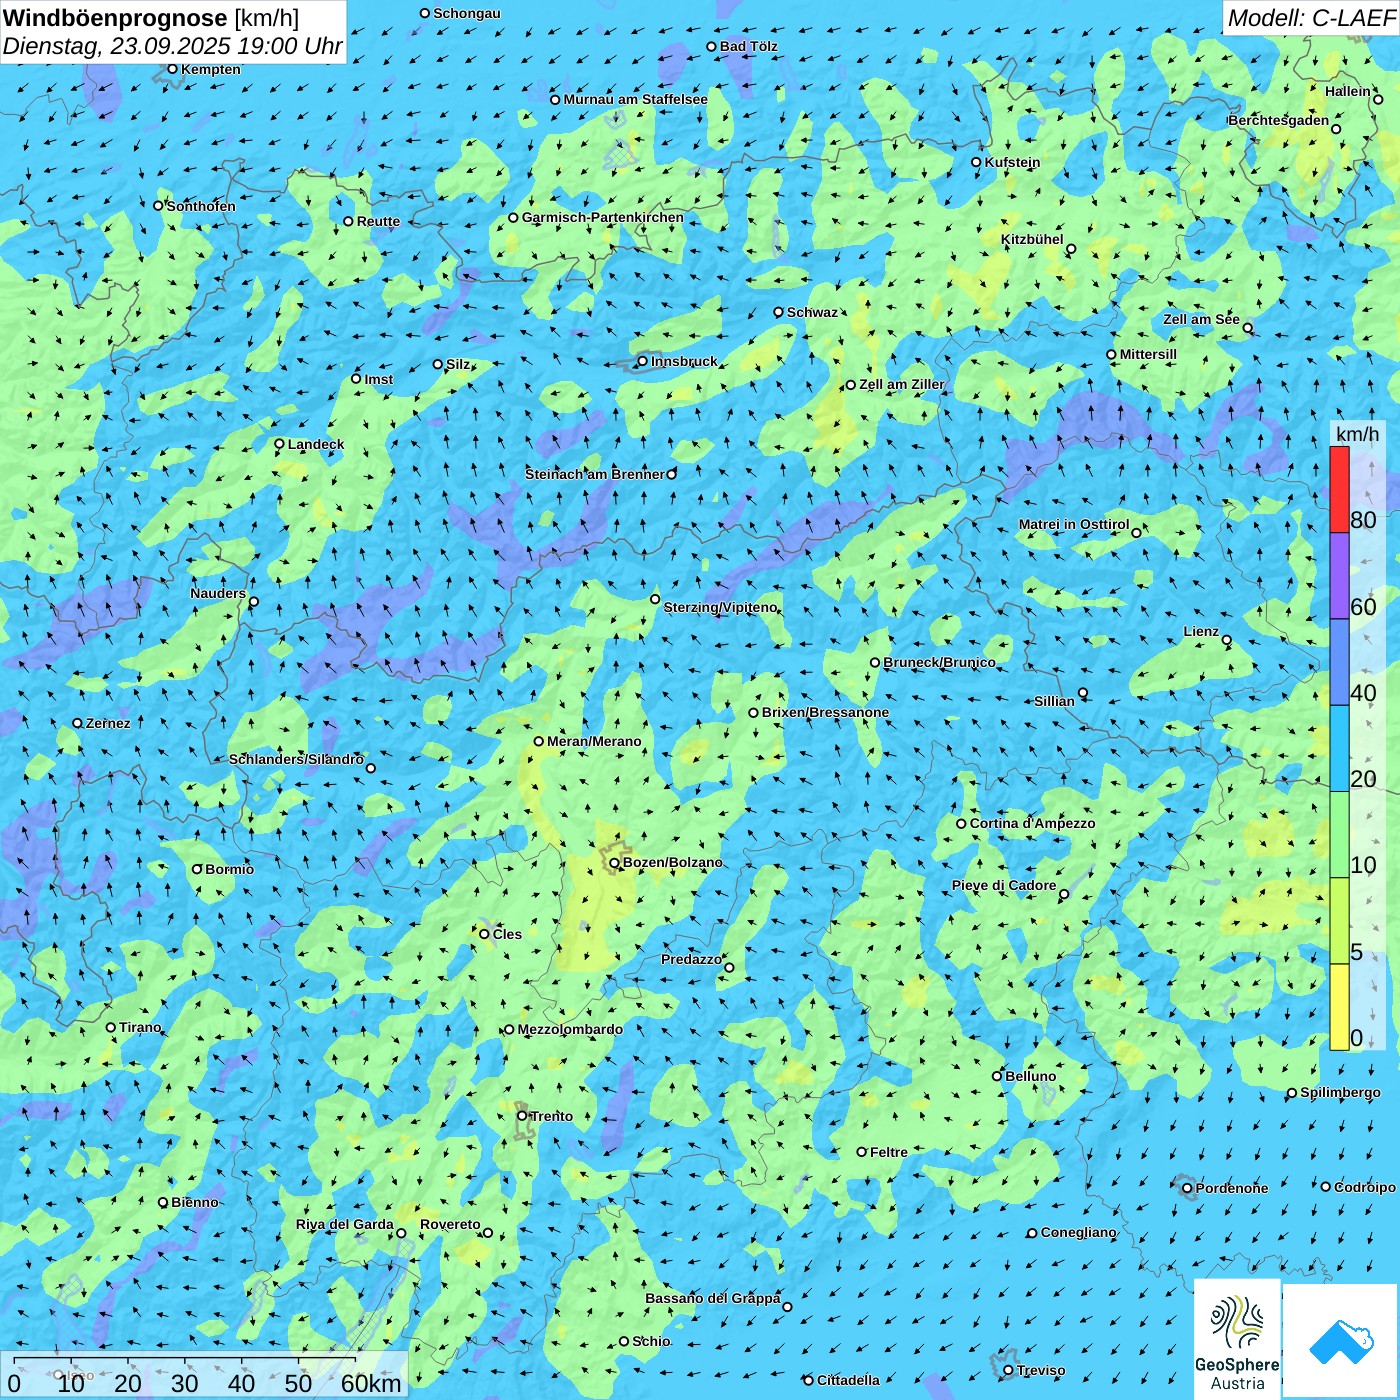Click the Reutte label
This screenshot has width=1400, height=1400.
(x=378, y=221)
